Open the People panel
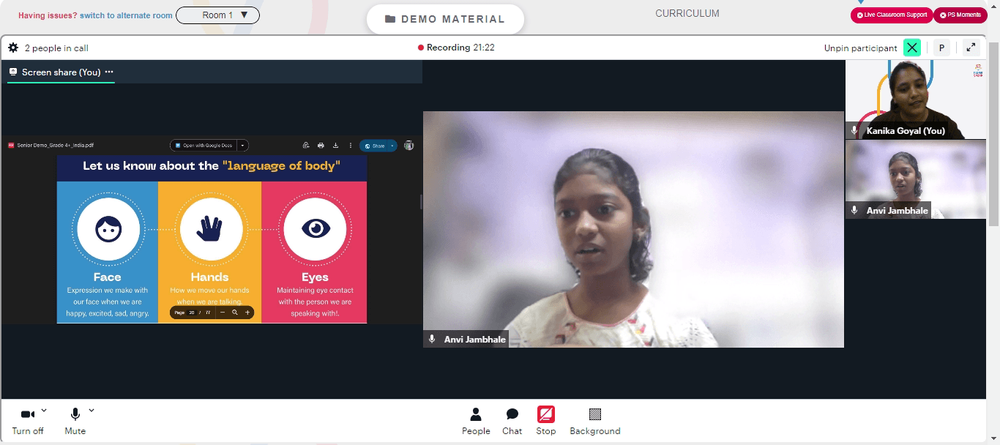 point(476,421)
